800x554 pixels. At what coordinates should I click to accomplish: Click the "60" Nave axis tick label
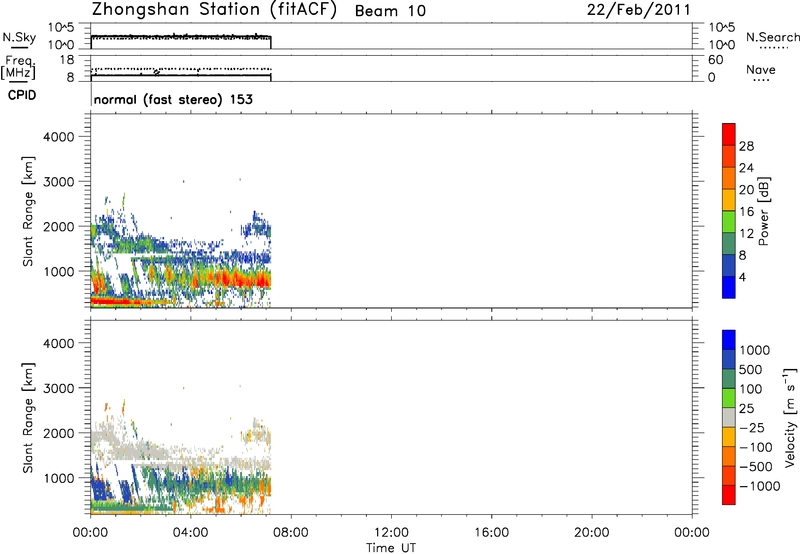pos(715,60)
